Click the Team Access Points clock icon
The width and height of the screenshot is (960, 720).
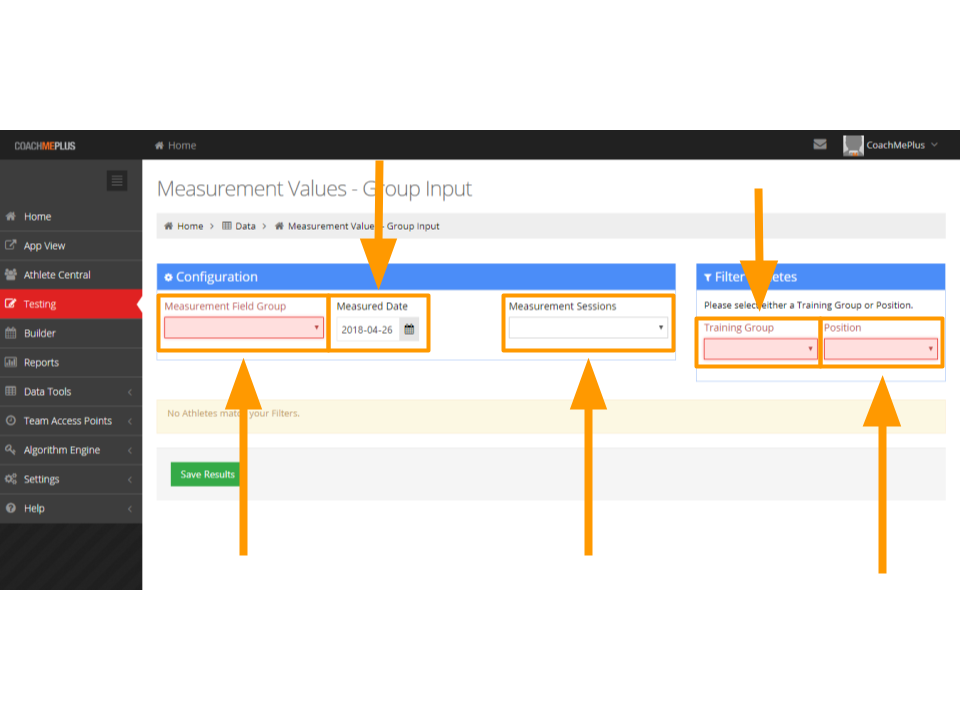pyautogui.click(x=11, y=421)
